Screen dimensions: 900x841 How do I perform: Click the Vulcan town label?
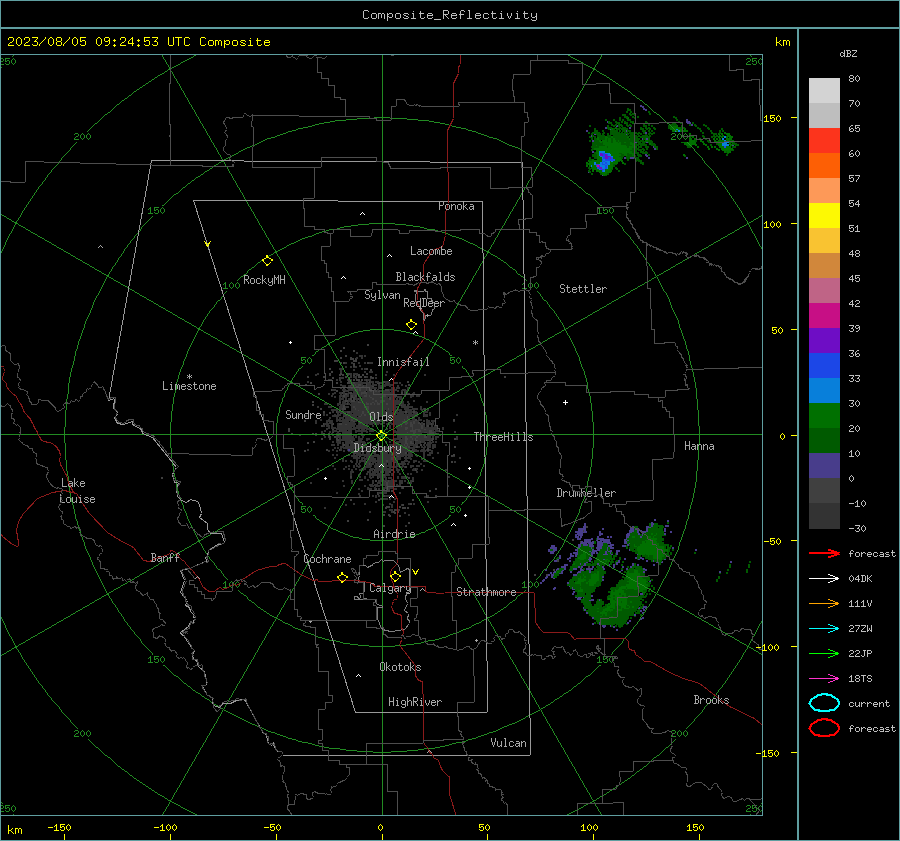point(508,743)
